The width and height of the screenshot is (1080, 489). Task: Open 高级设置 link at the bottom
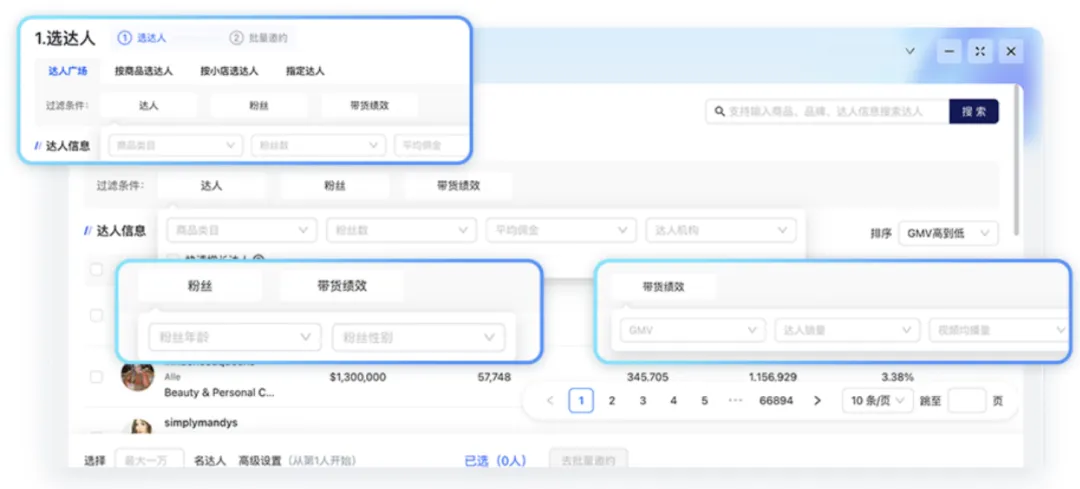[260, 461]
